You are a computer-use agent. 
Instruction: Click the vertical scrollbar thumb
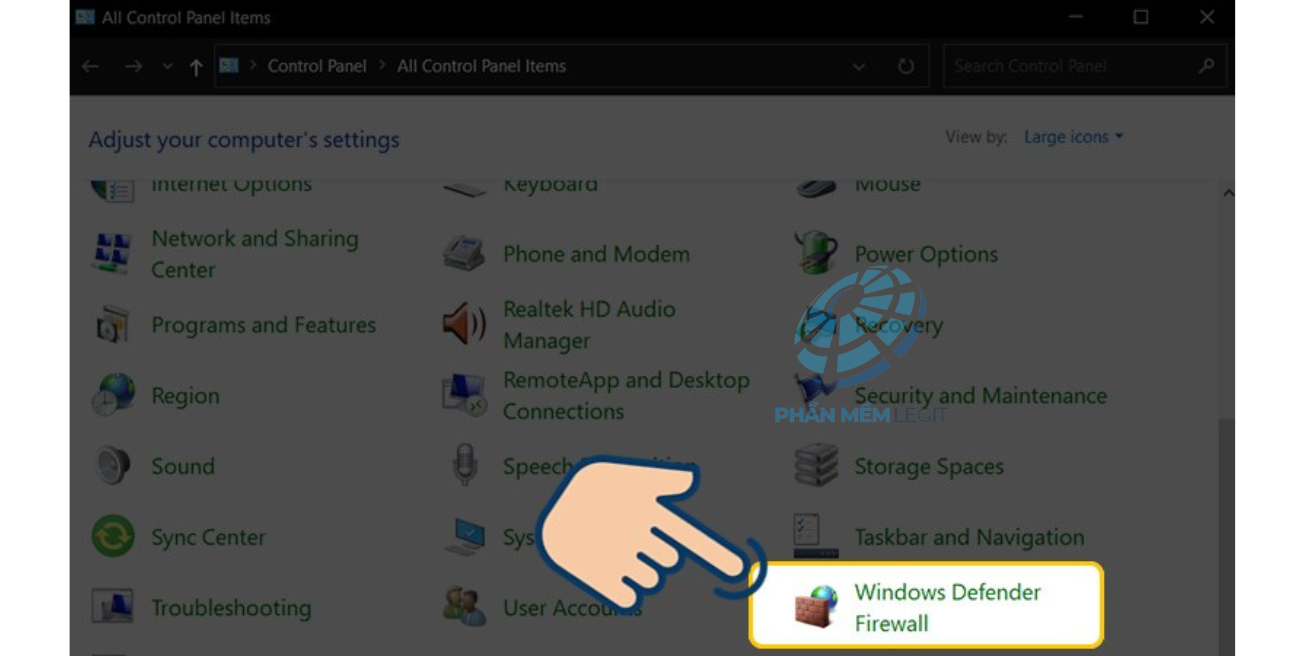tap(1227, 535)
